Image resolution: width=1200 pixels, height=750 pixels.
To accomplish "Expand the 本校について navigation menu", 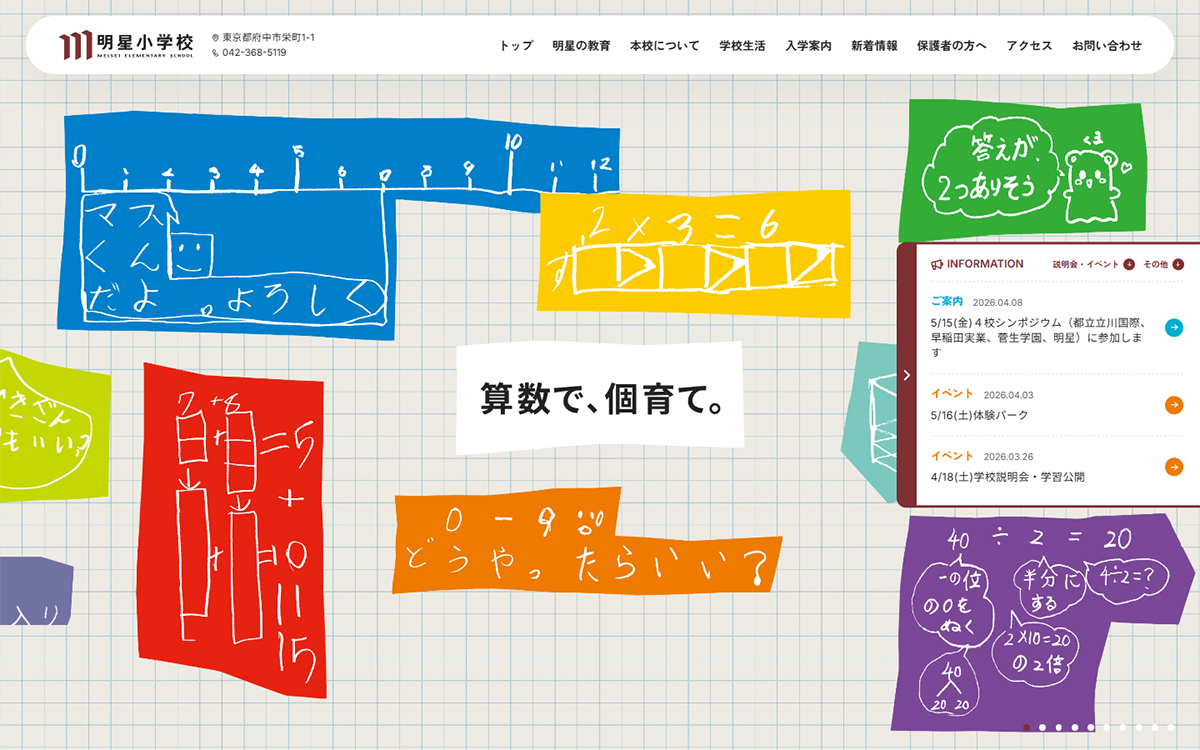I will 663,45.
